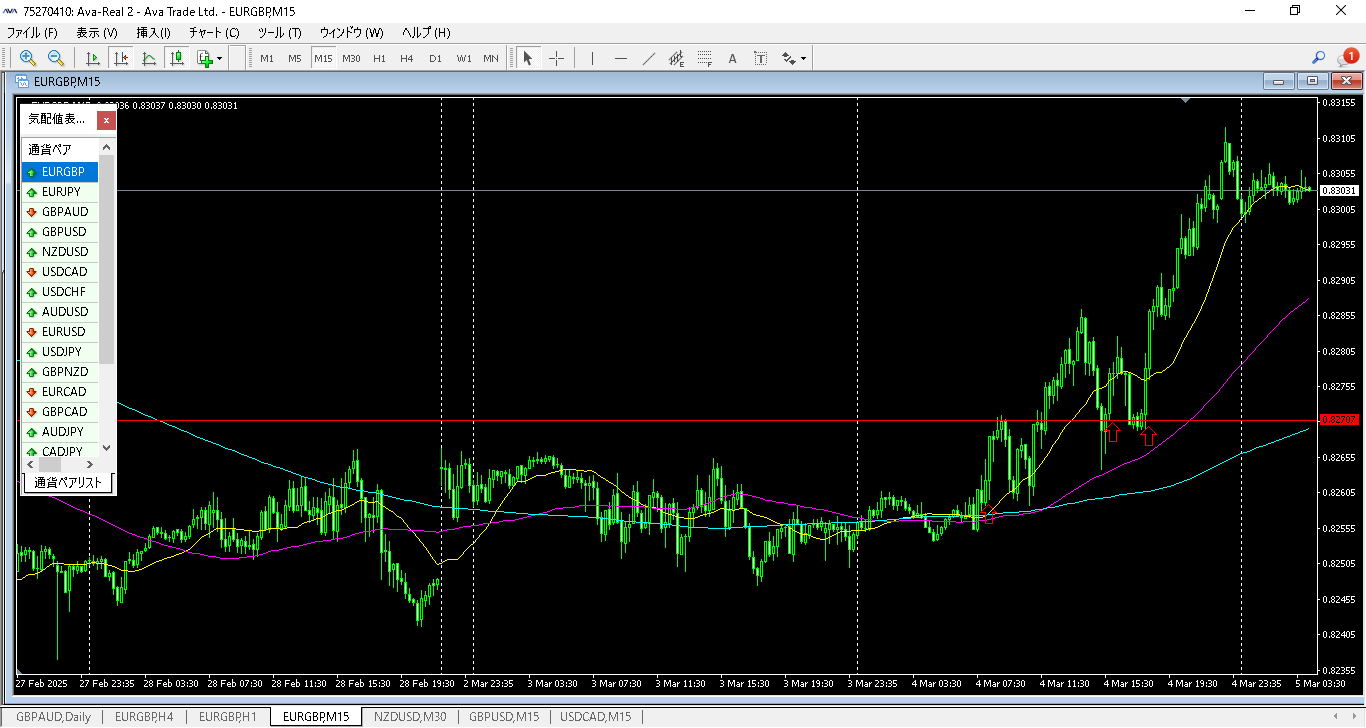
Task: Select GBPNZD in the market watch
Action: (x=60, y=372)
